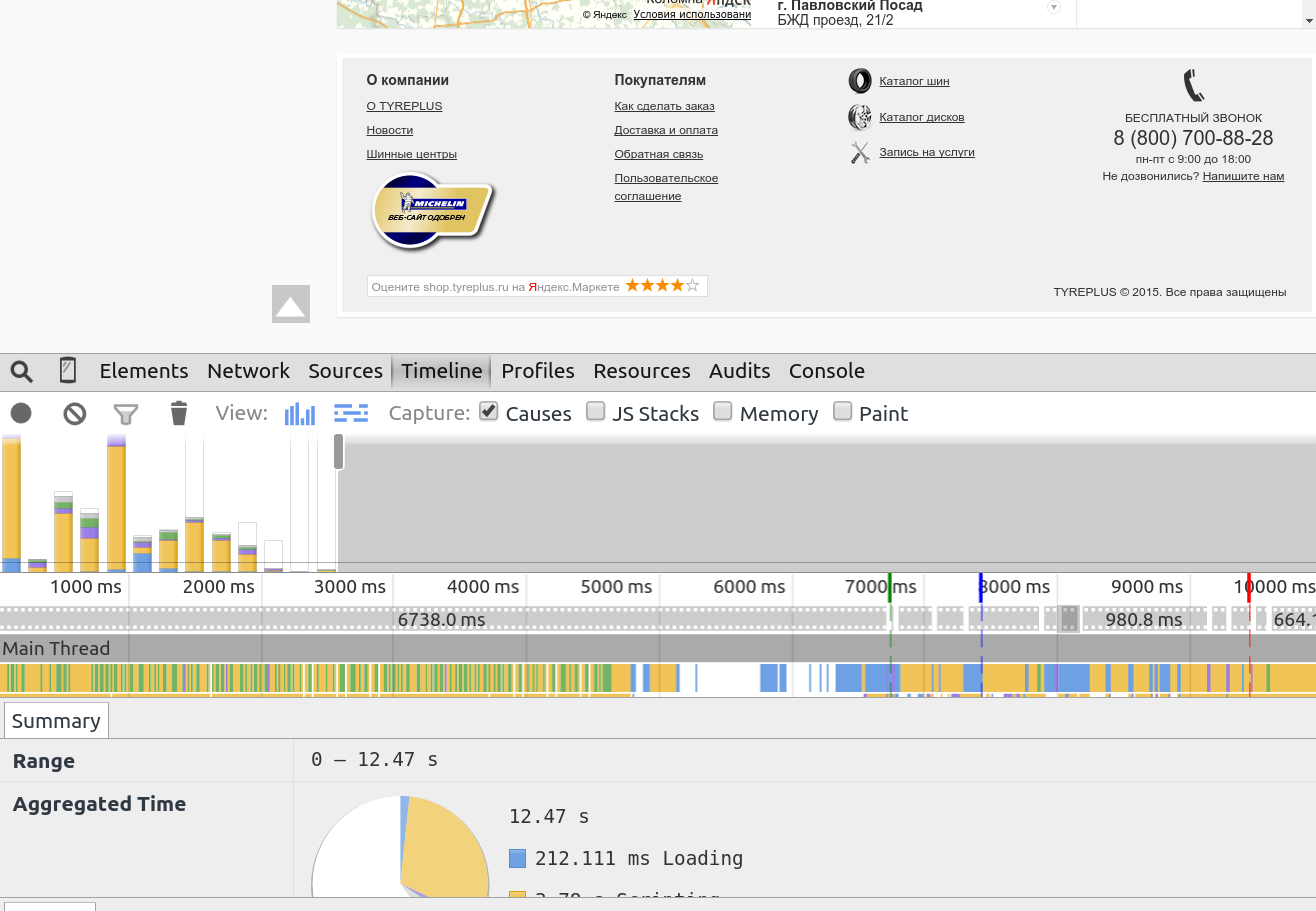1316x911 pixels.
Task: Select the 6738.0 ms frame bar
Action: click(444, 619)
